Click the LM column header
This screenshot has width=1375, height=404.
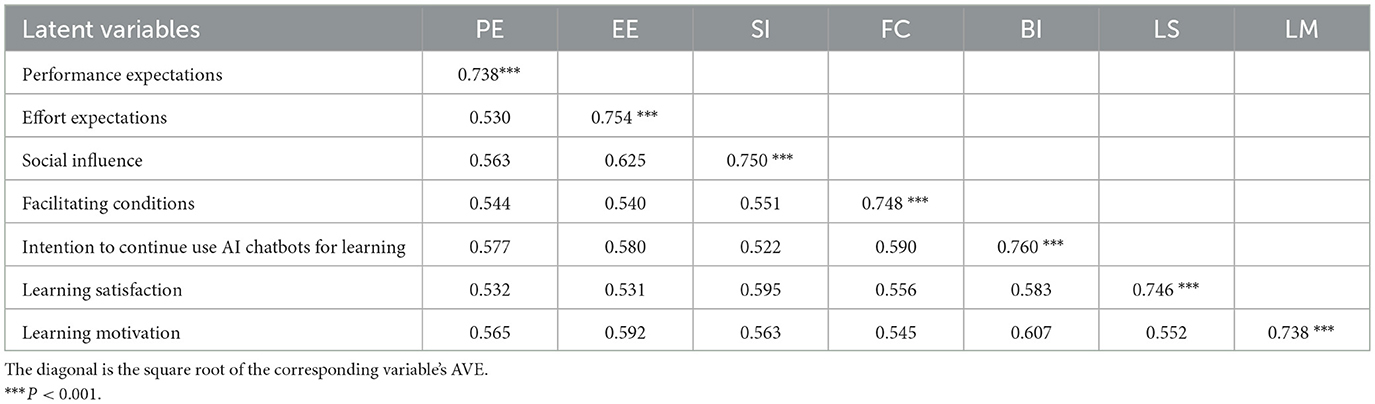(x=1302, y=30)
